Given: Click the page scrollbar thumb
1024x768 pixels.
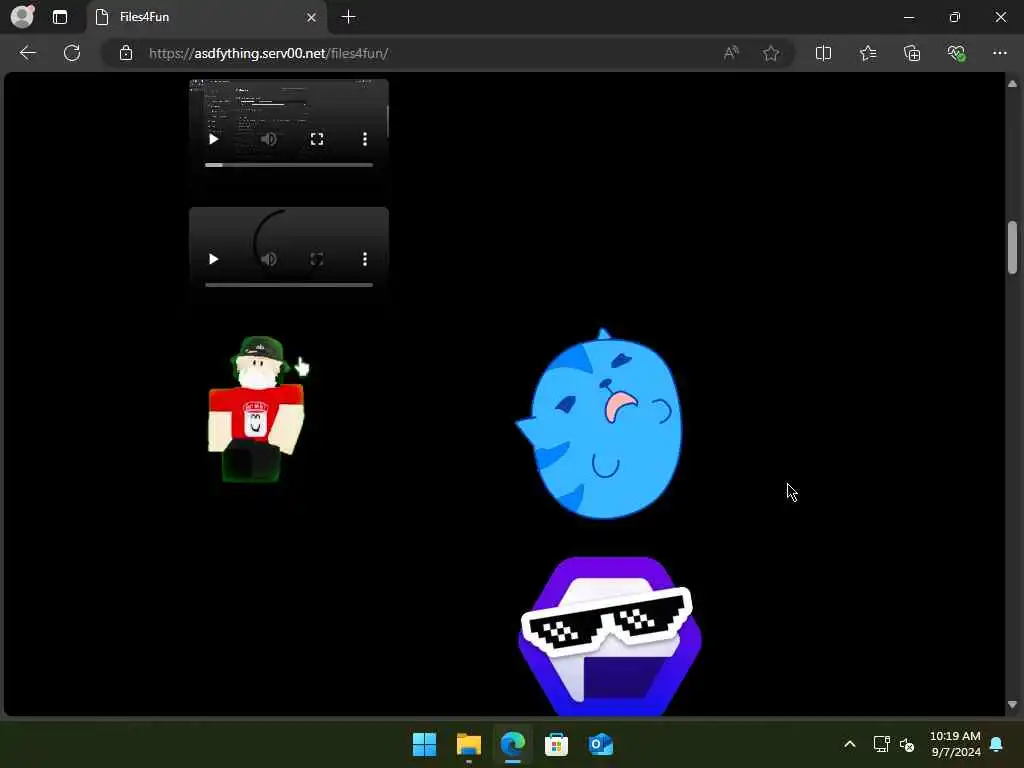Looking at the screenshot, I should tap(1012, 248).
